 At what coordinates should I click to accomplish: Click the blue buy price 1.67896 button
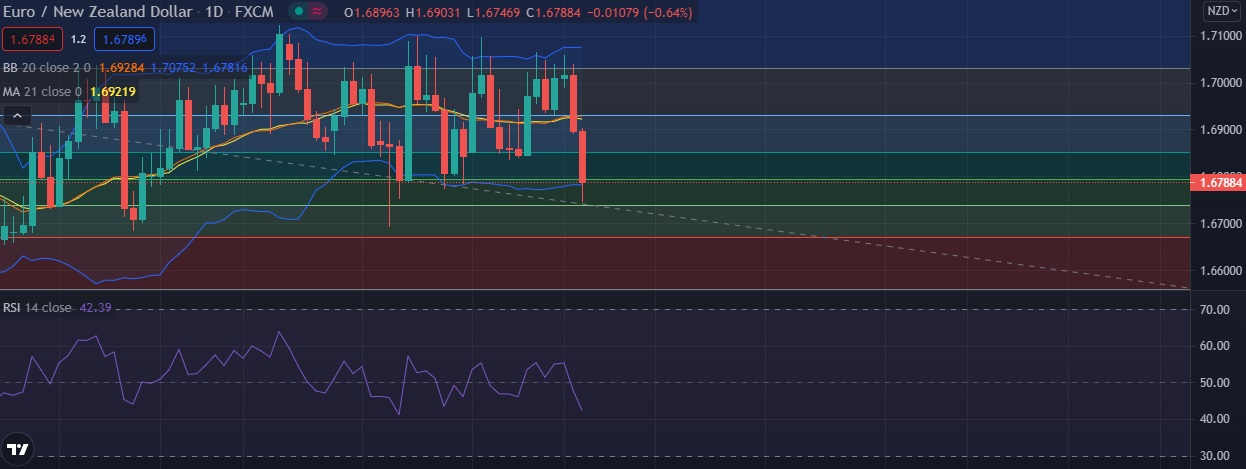[x=124, y=40]
